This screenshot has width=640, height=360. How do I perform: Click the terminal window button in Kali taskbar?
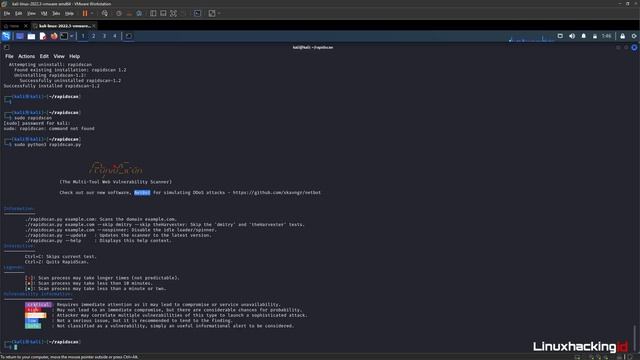point(129,36)
